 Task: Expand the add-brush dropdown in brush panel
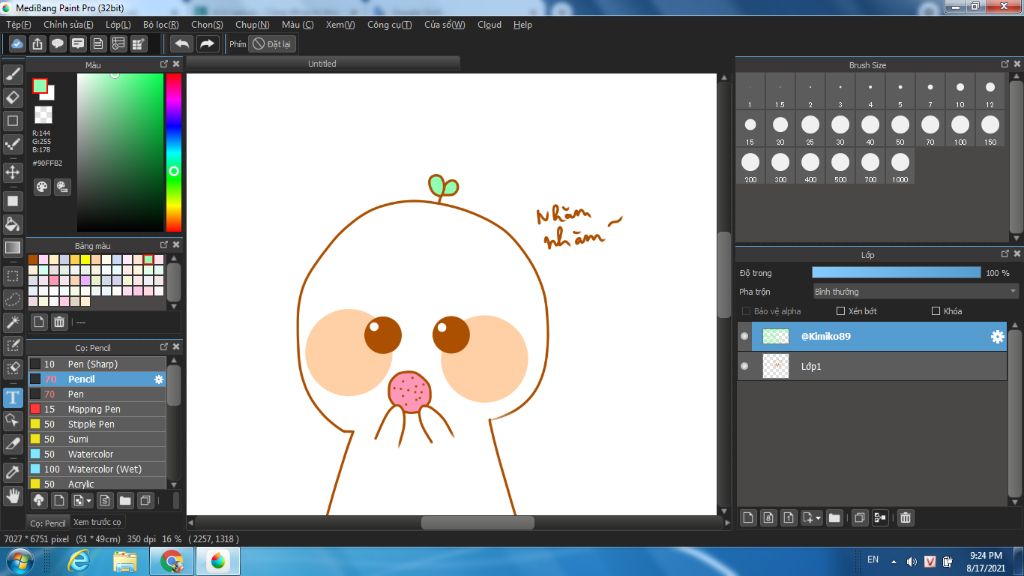[x=89, y=500]
